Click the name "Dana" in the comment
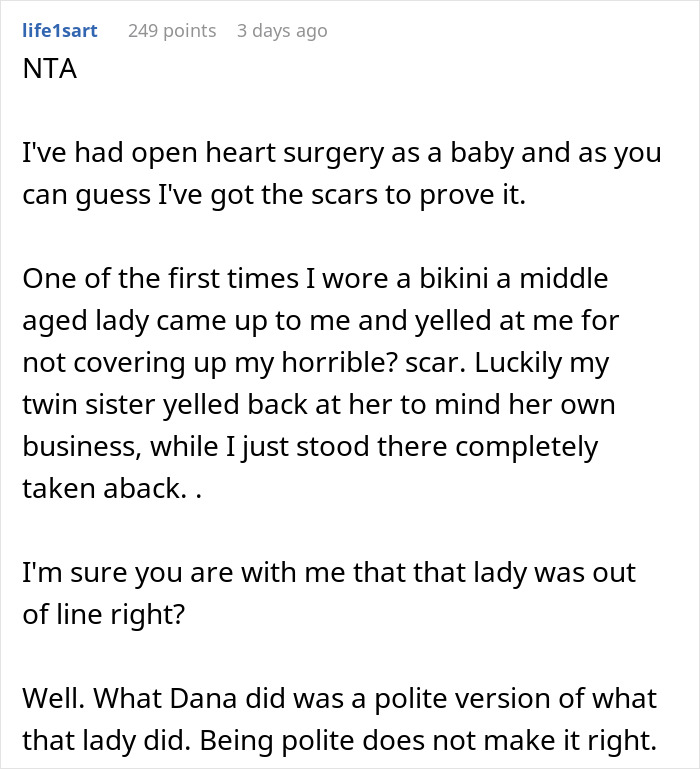 (x=229, y=697)
